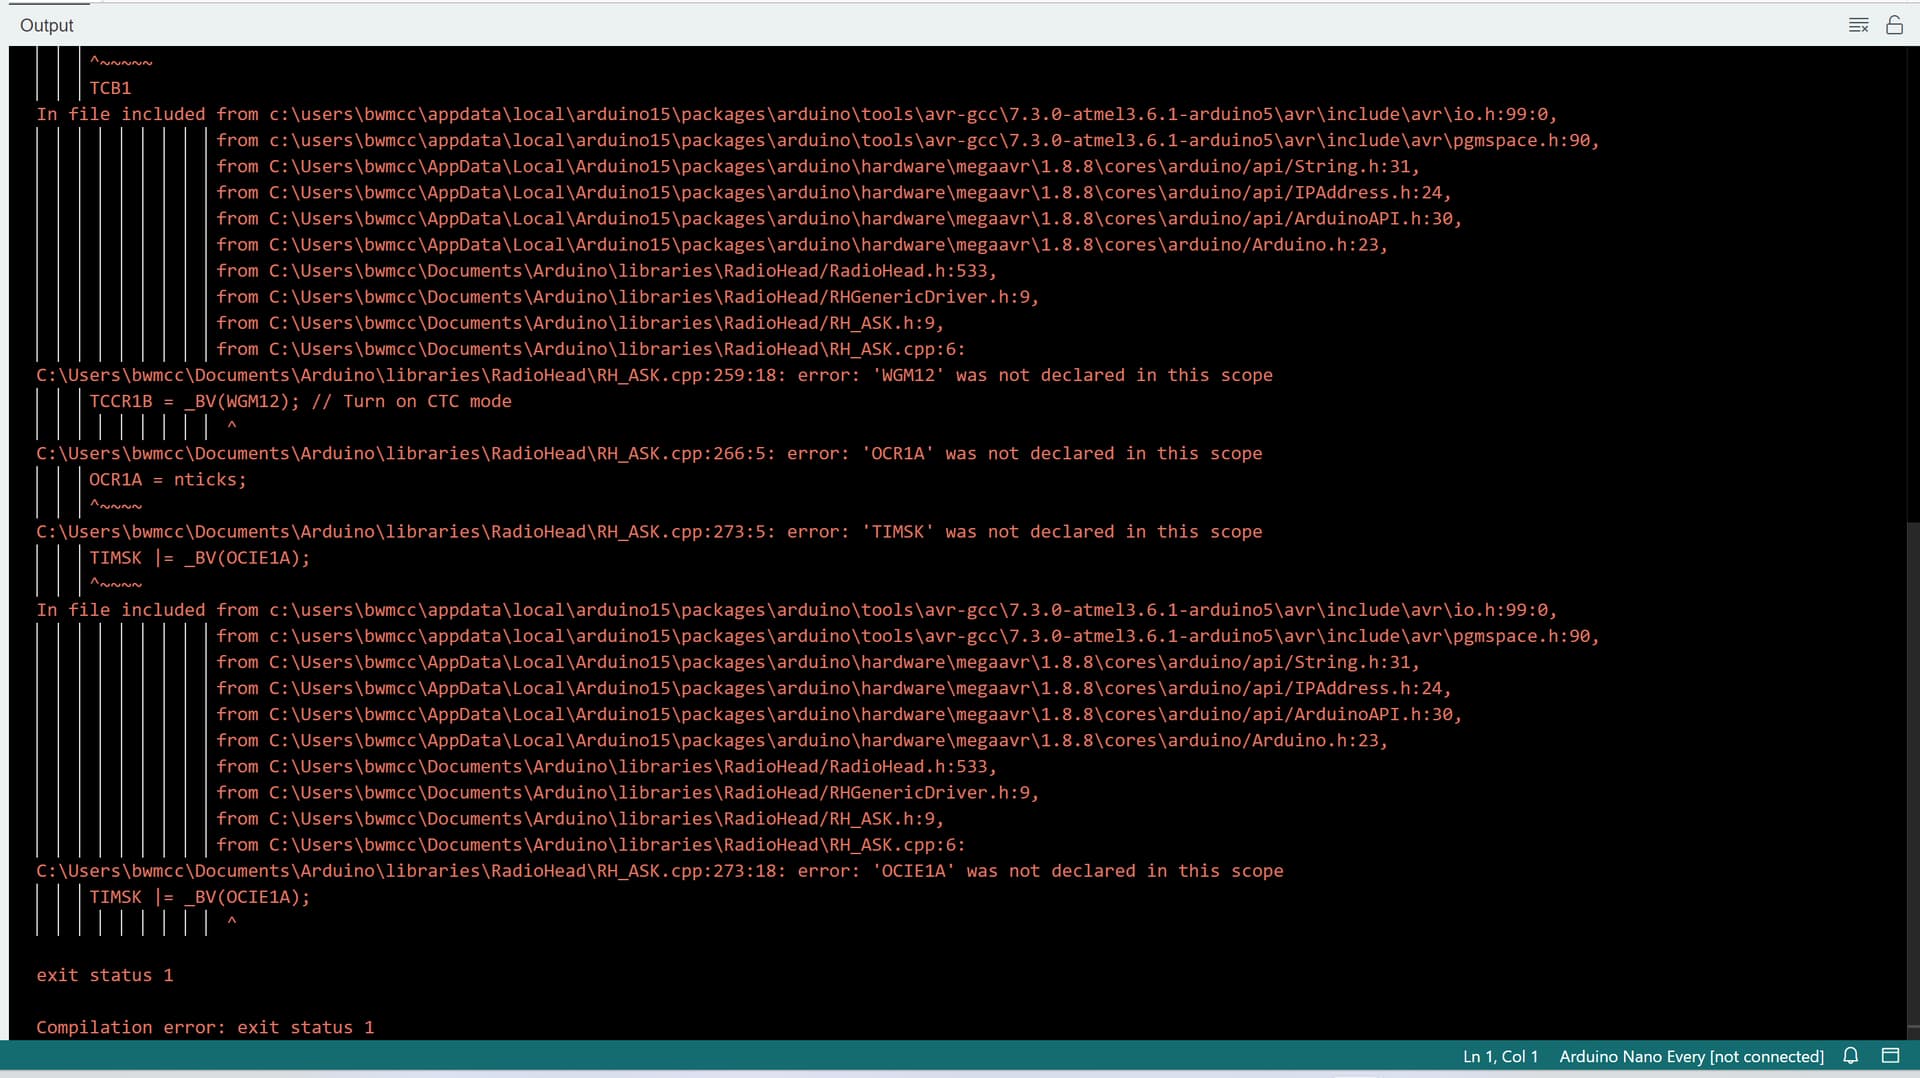
Task: Click the 'OCR1A = nticks;' code line
Action: [168, 479]
